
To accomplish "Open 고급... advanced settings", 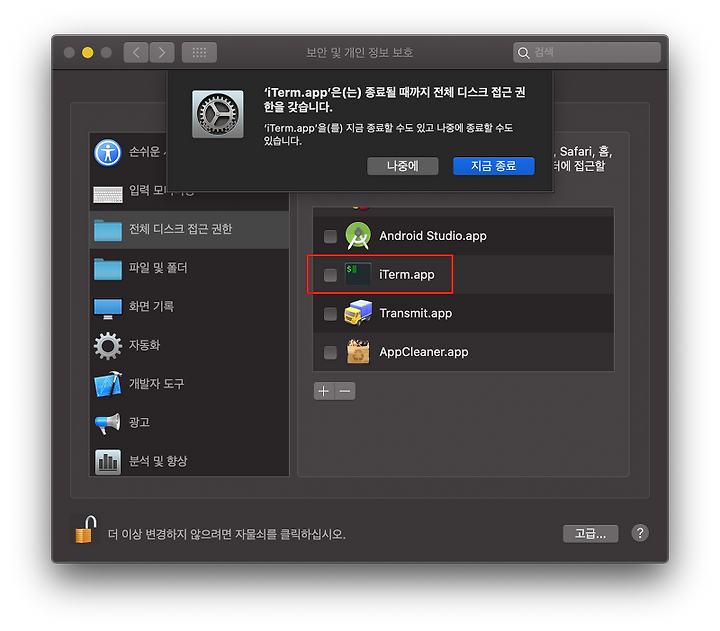I will 591,534.
